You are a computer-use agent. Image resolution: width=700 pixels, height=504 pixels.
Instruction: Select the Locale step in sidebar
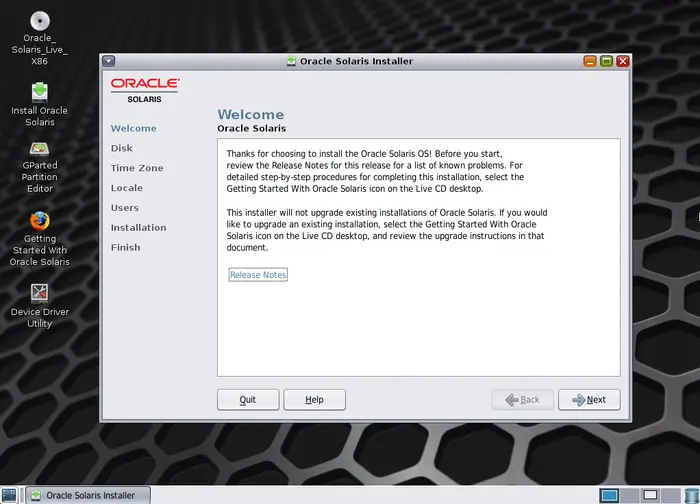(127, 188)
